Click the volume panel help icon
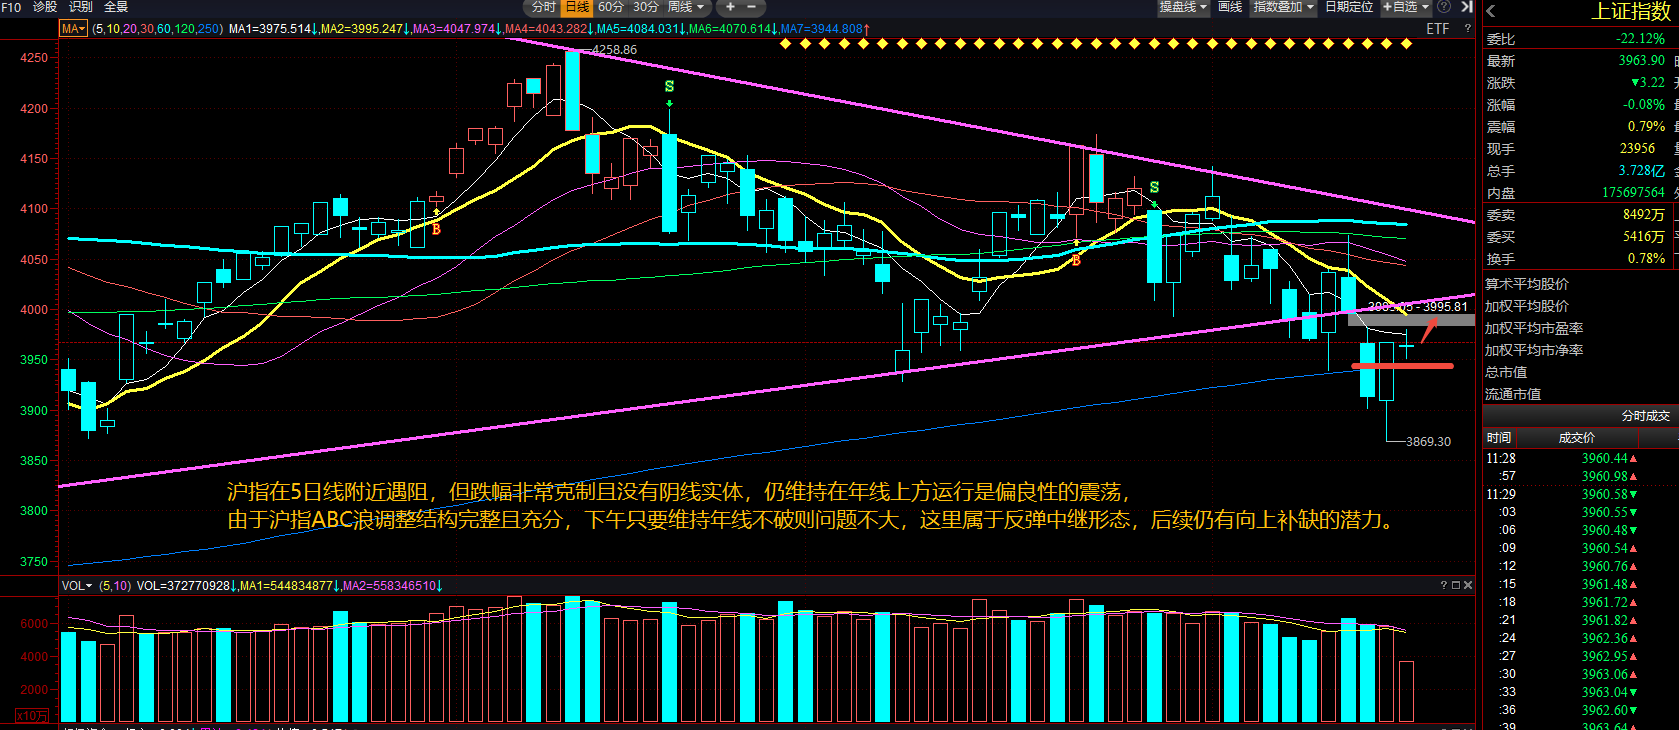 pyautogui.click(x=1443, y=585)
